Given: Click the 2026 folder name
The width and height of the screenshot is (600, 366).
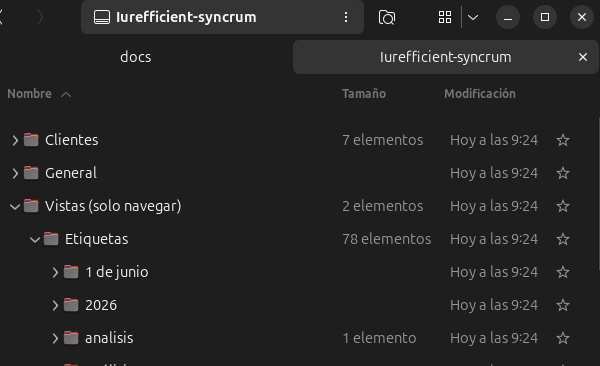Looking at the screenshot, I should pos(101,305).
